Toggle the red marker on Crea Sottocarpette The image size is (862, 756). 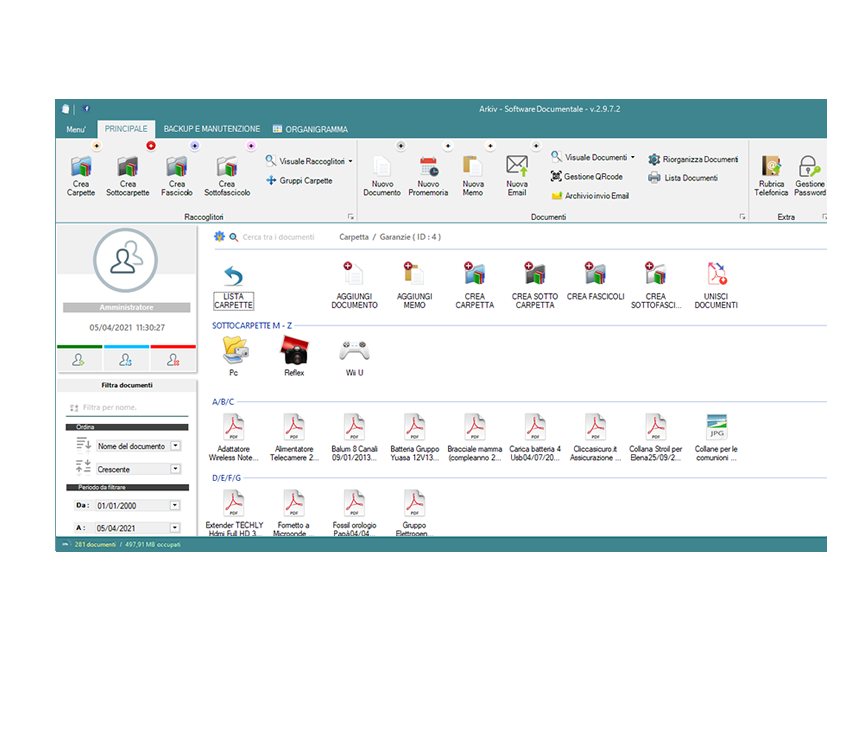(x=152, y=146)
